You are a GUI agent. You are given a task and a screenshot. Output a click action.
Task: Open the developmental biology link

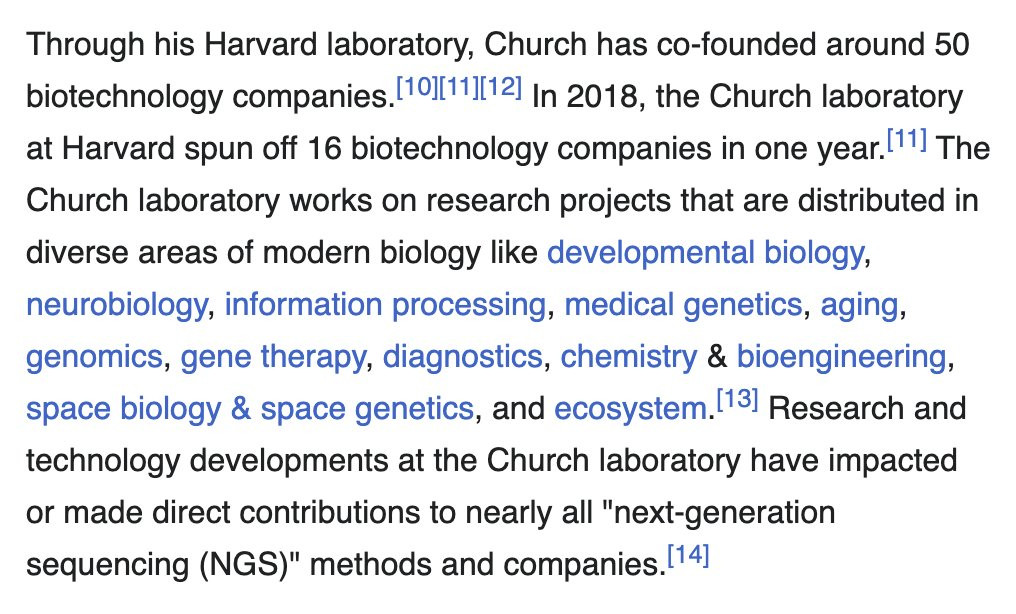(705, 253)
